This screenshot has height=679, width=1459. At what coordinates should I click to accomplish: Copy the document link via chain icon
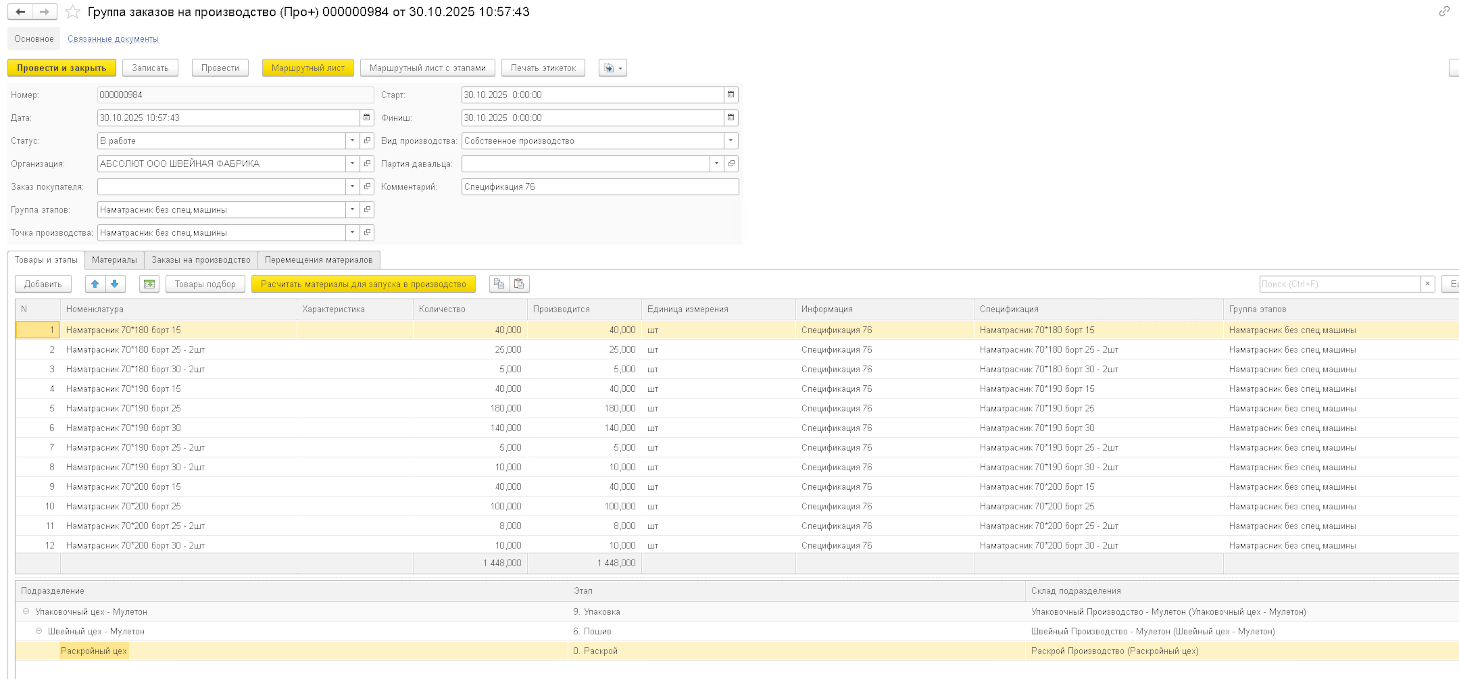click(1444, 12)
